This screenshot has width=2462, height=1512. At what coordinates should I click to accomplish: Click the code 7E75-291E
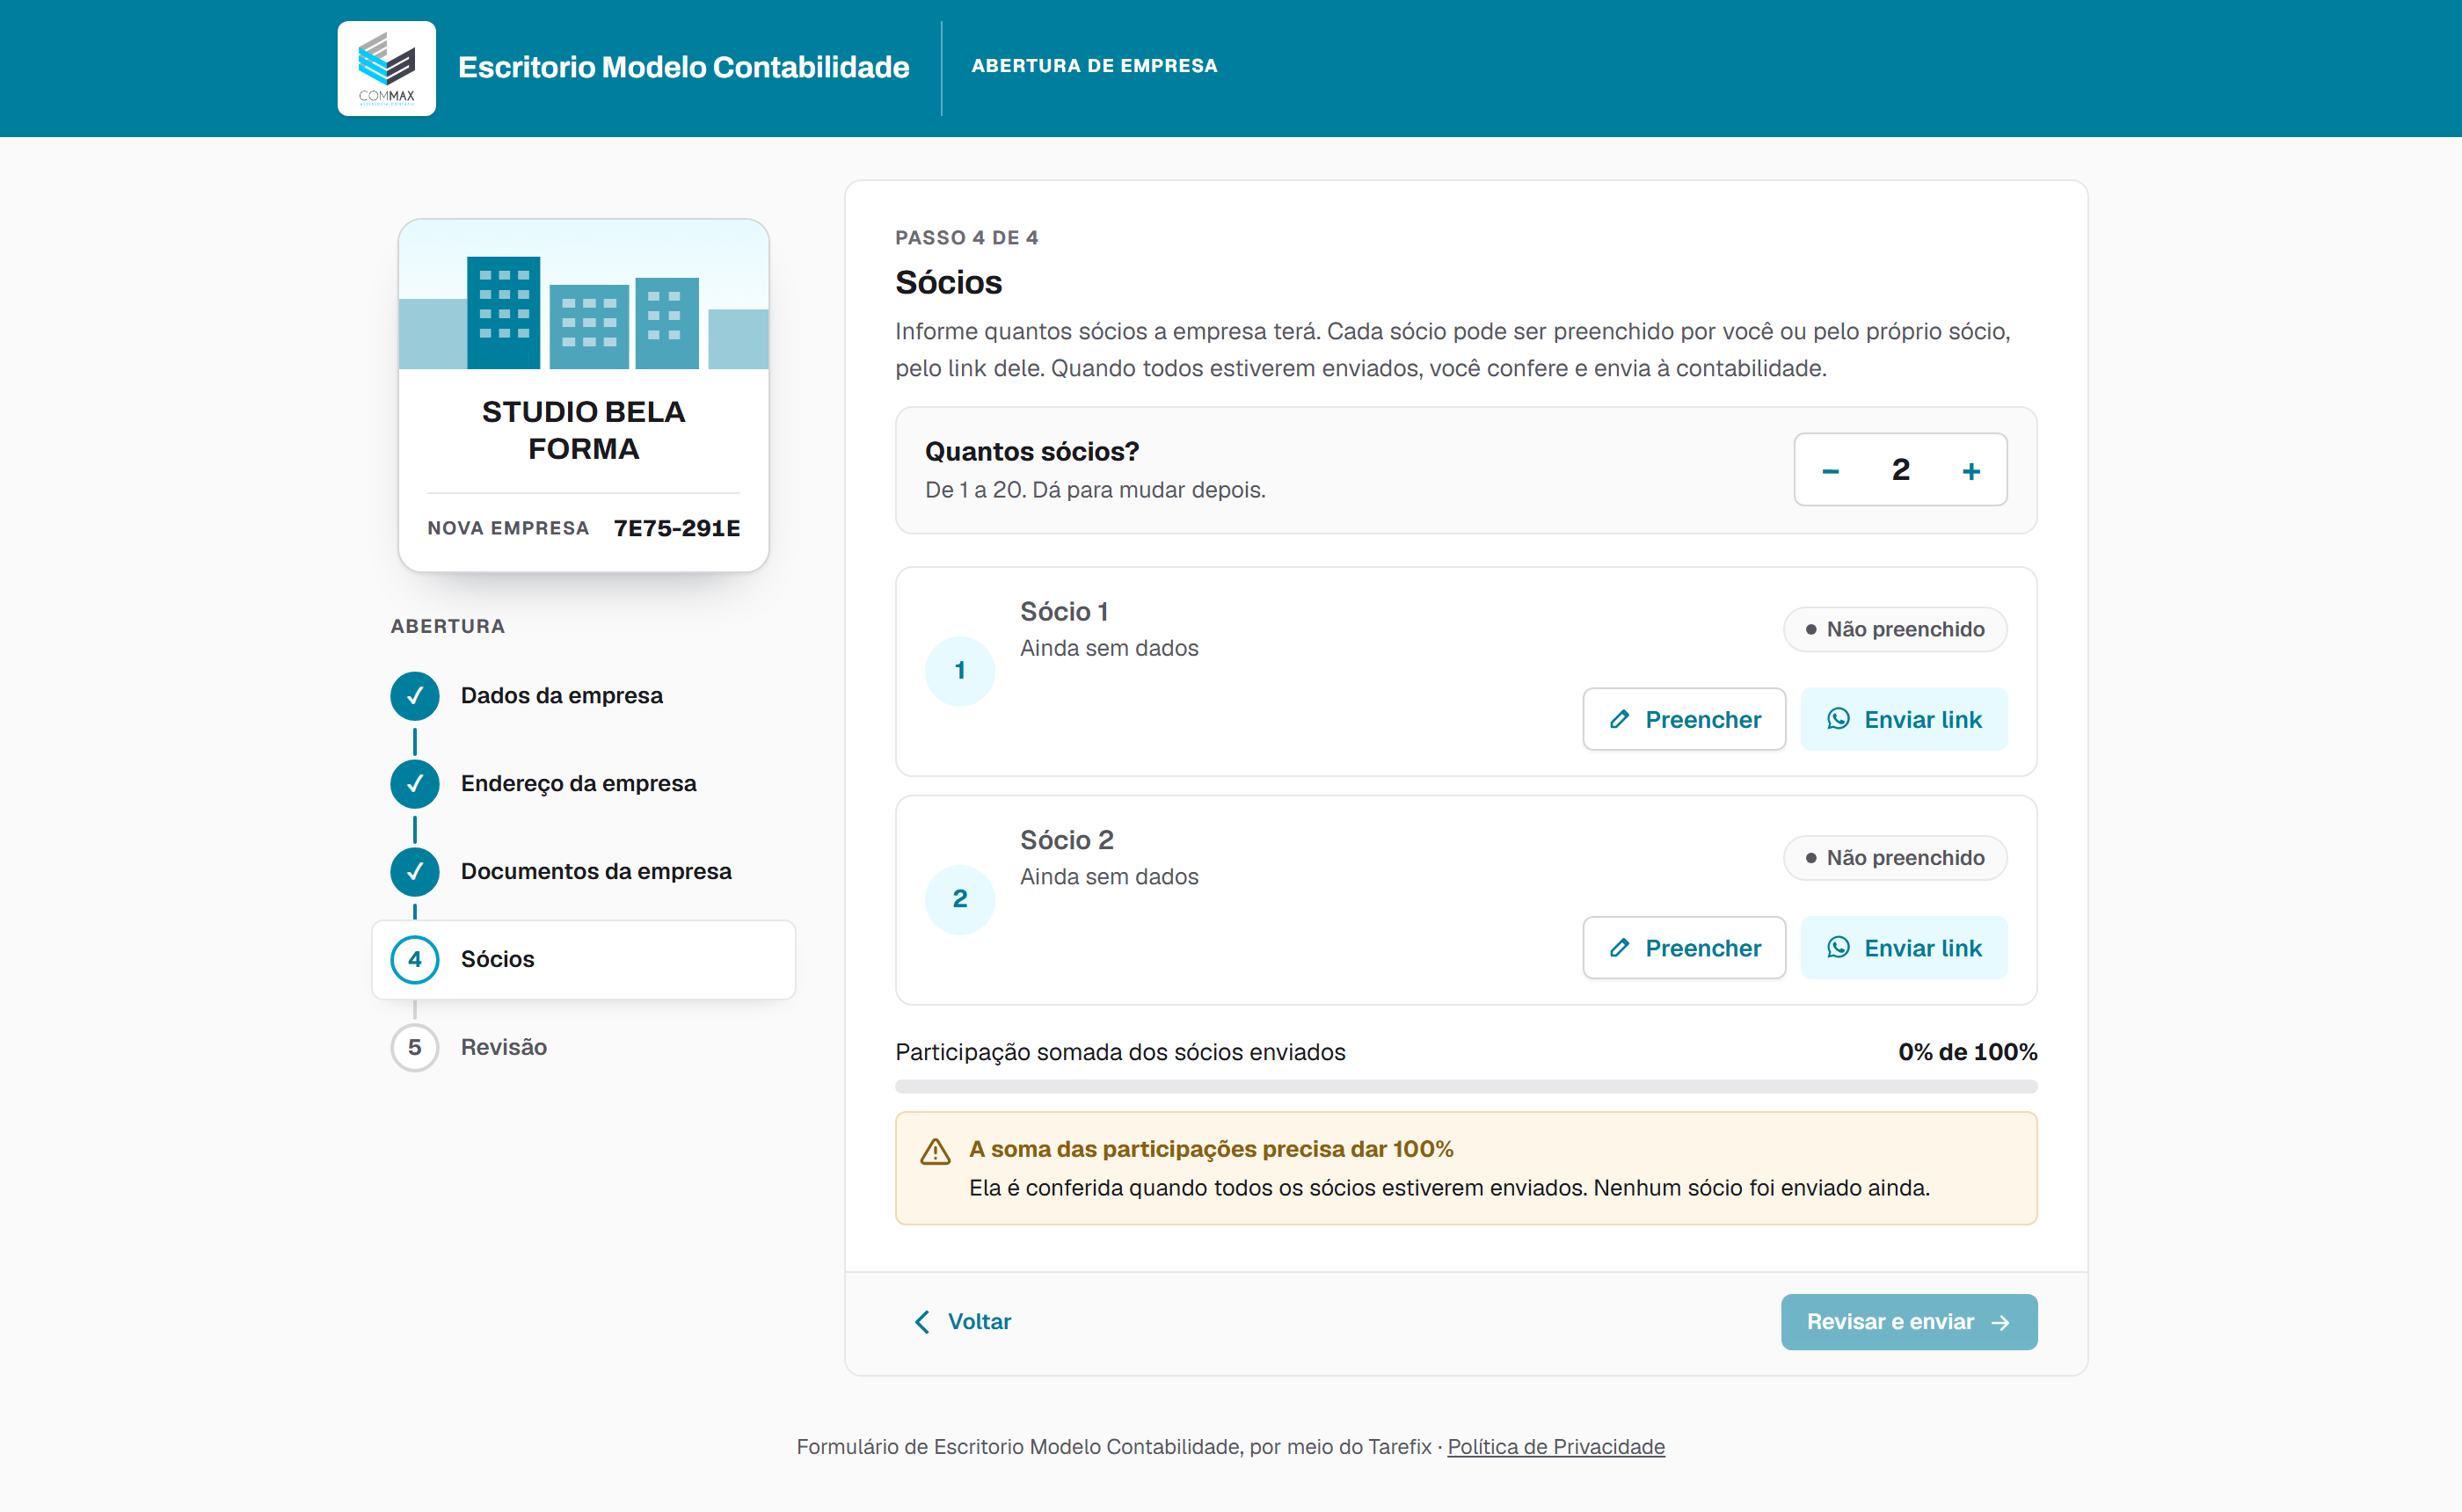tap(677, 528)
